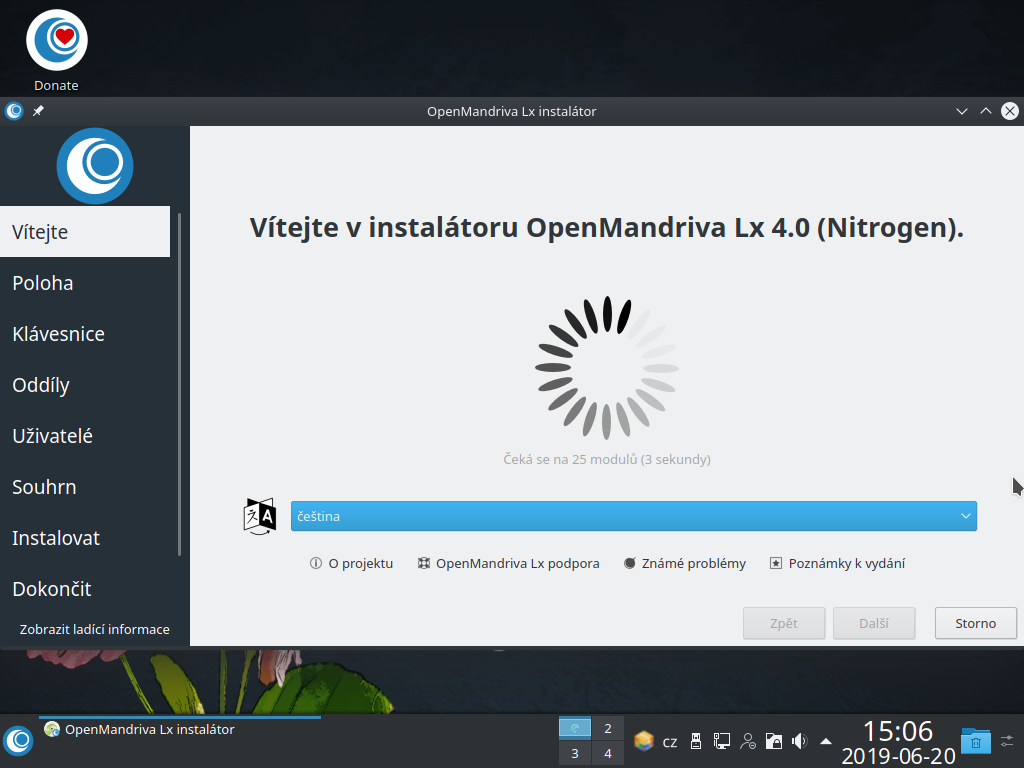Toggle the pin icon in the window titlebar
The height and width of the screenshot is (768, 1024).
pos(37,111)
